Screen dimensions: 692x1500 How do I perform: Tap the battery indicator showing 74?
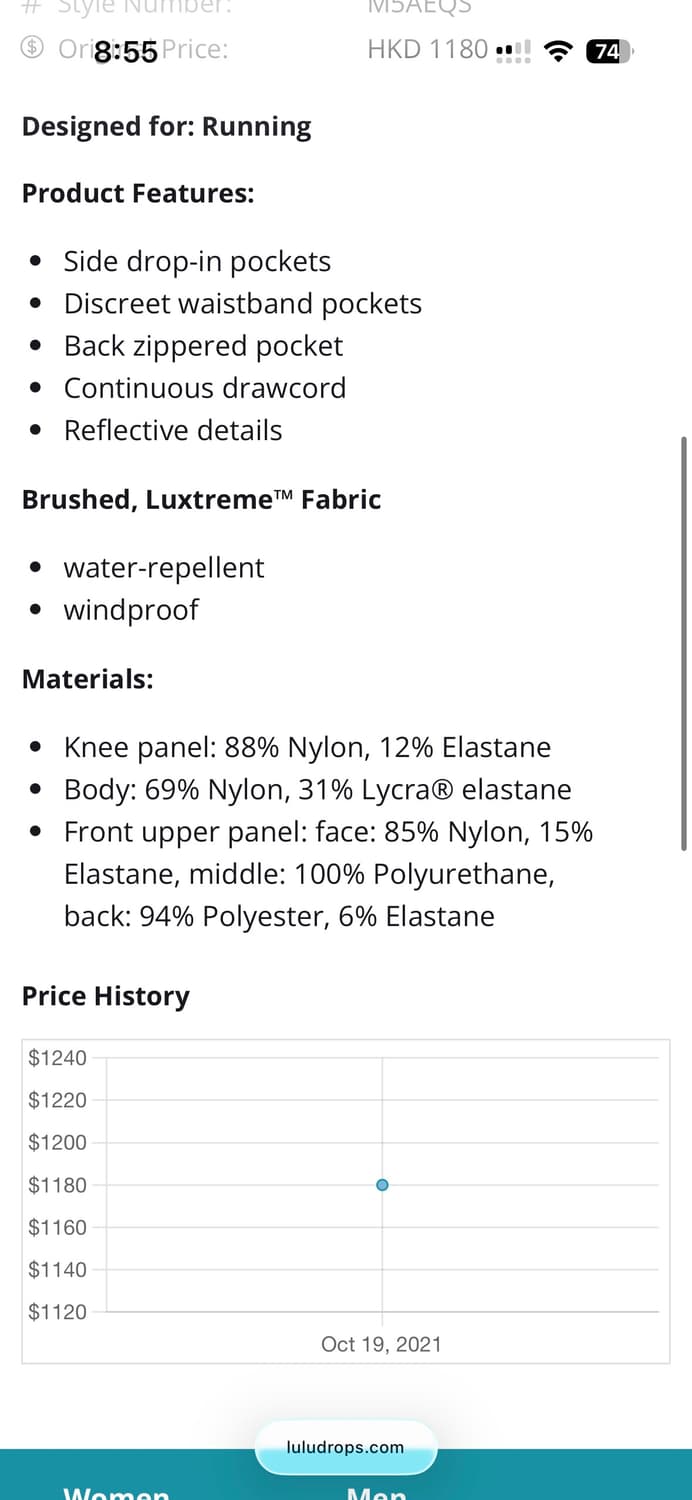pyautogui.click(x=608, y=51)
